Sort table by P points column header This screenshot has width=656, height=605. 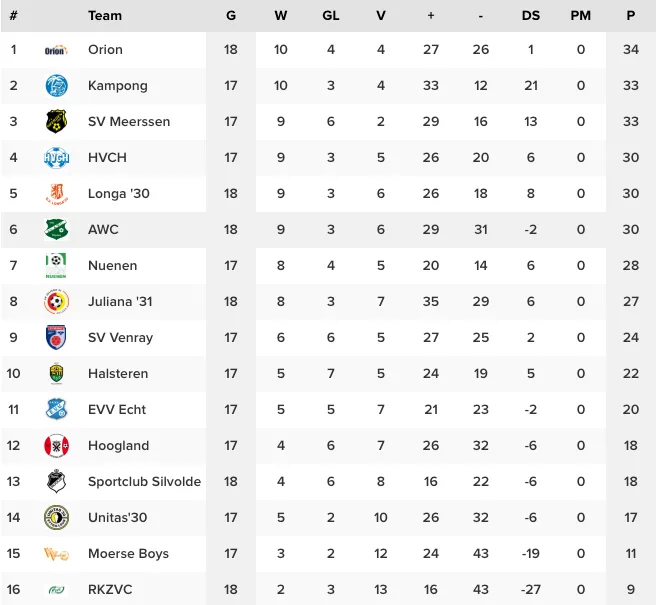tap(630, 16)
